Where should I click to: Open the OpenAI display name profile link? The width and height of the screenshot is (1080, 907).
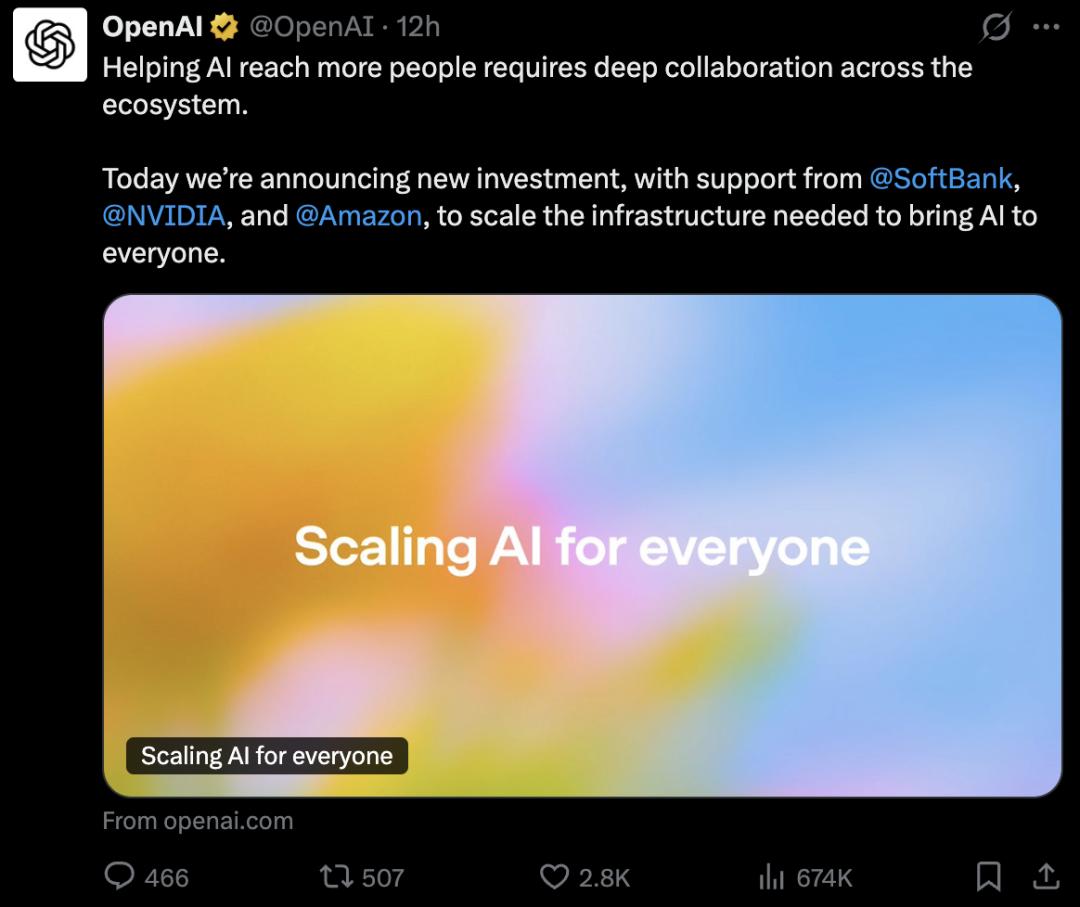tap(153, 28)
